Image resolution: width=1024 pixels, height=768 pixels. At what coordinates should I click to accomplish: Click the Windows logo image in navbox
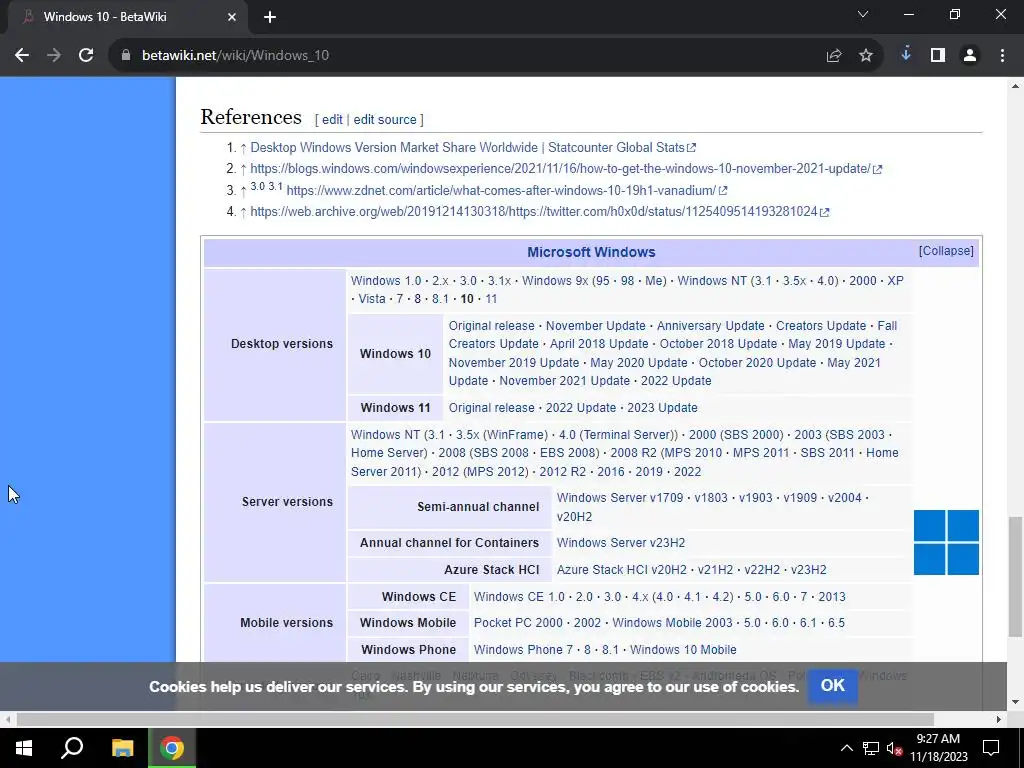point(946,543)
